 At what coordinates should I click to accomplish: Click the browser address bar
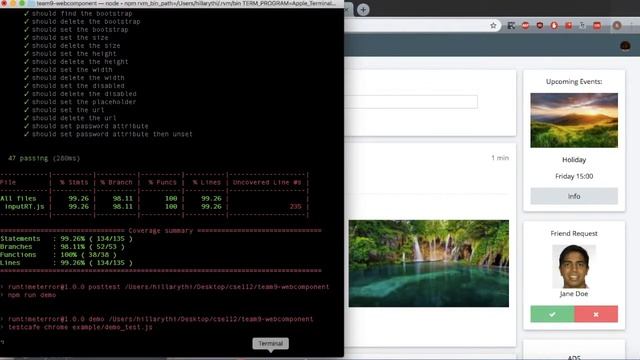click(422, 26)
